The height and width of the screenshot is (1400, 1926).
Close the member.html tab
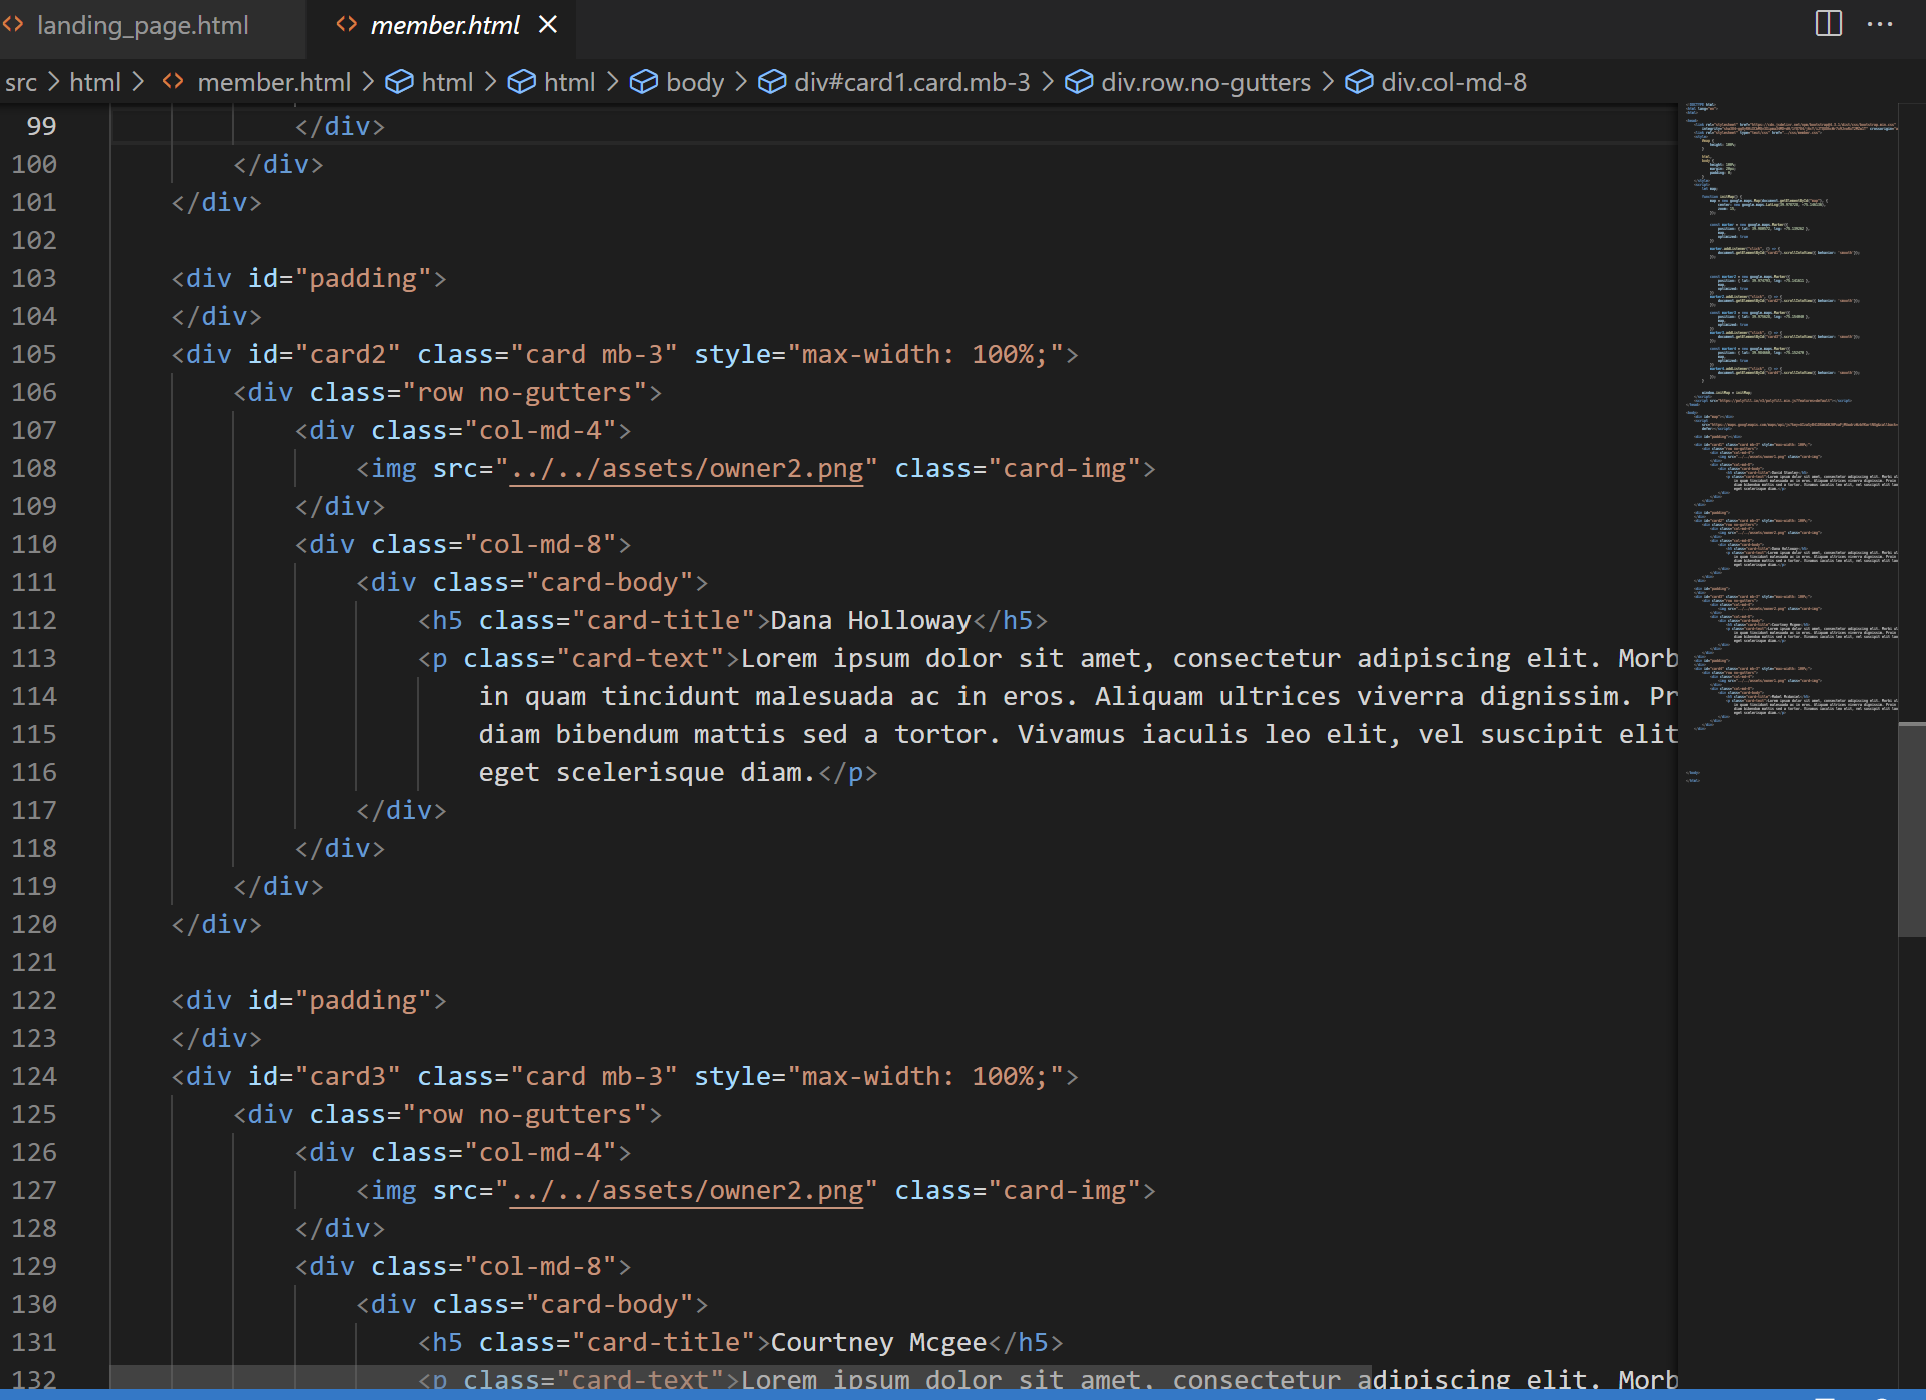coord(548,24)
